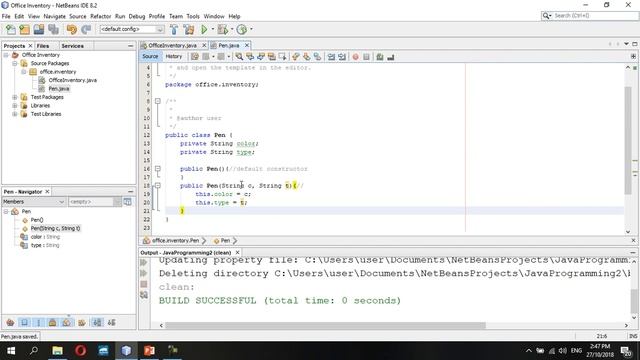The height and width of the screenshot is (360, 640).
Task: Click the editor vertical scrollbar
Action: tap(628, 140)
